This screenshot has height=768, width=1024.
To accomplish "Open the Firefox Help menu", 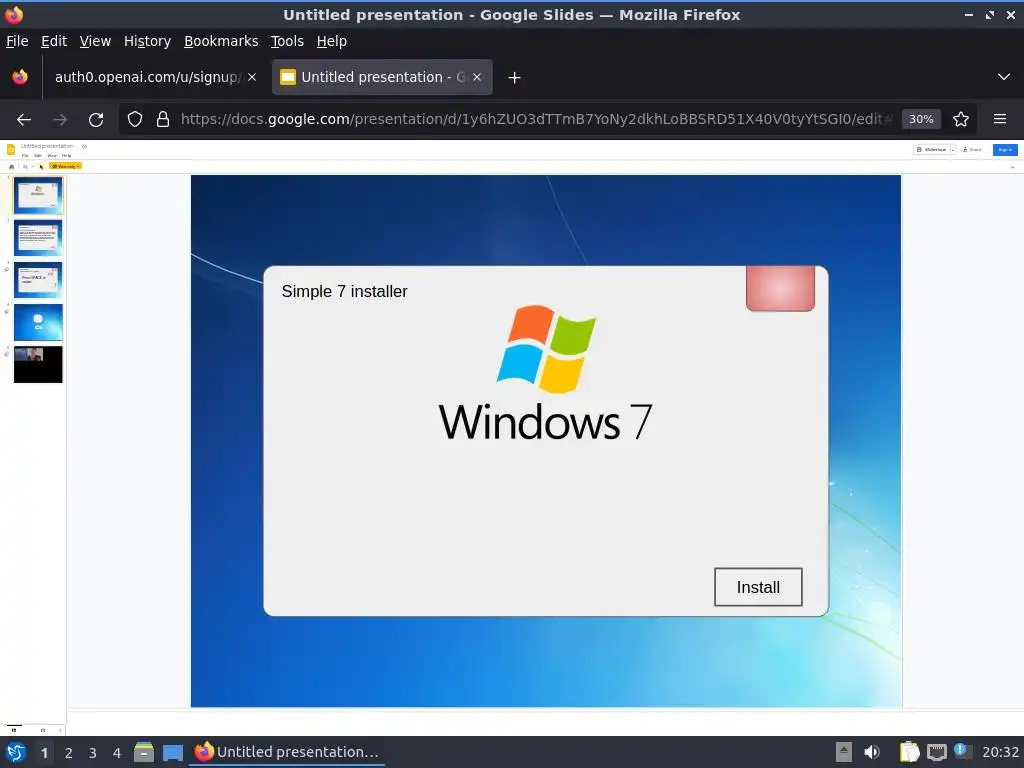I will click(x=332, y=41).
